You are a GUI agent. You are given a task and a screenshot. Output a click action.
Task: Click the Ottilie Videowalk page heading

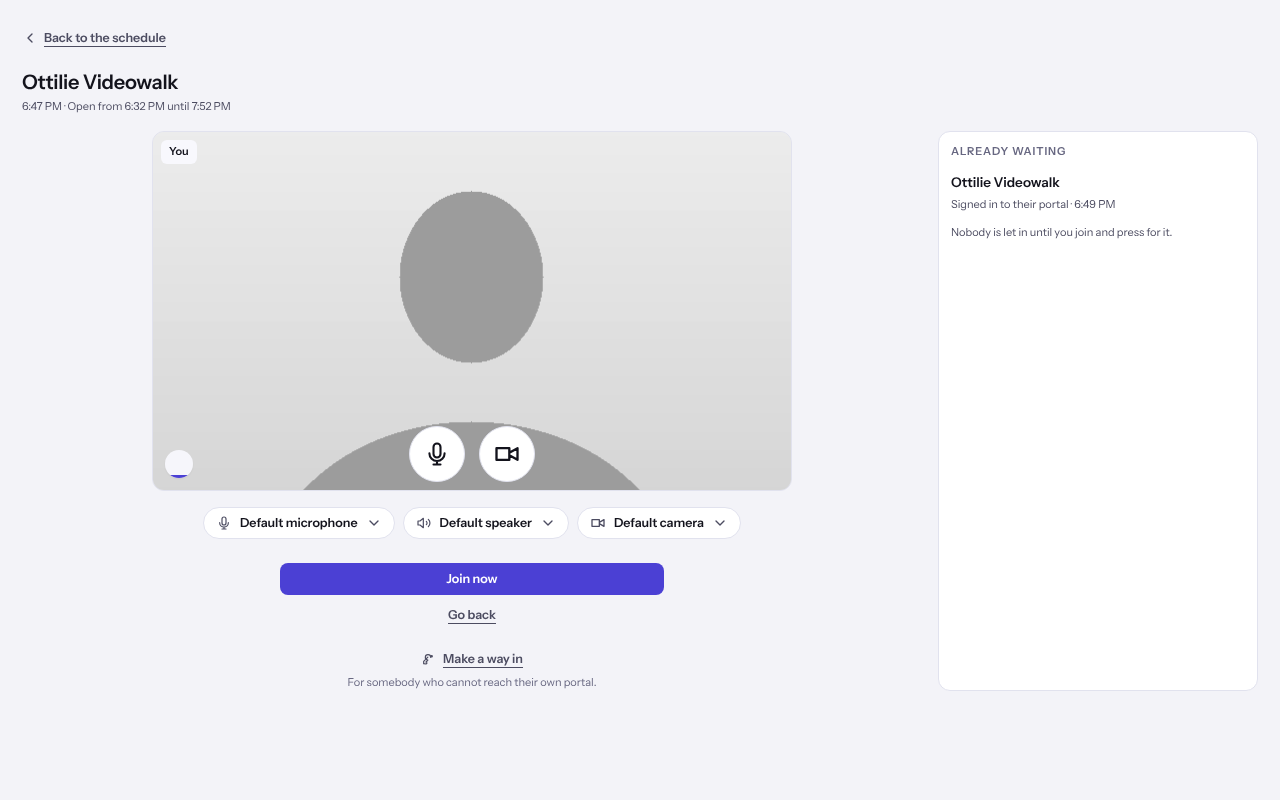pos(100,82)
